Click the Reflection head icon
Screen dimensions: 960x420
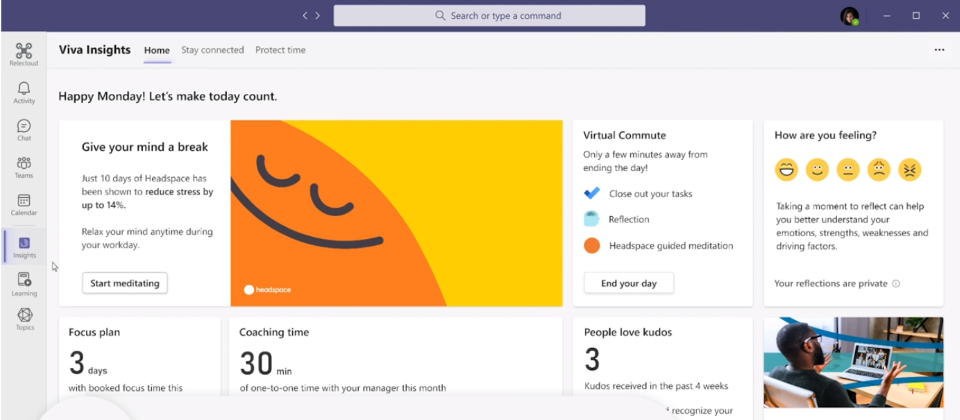(591, 219)
